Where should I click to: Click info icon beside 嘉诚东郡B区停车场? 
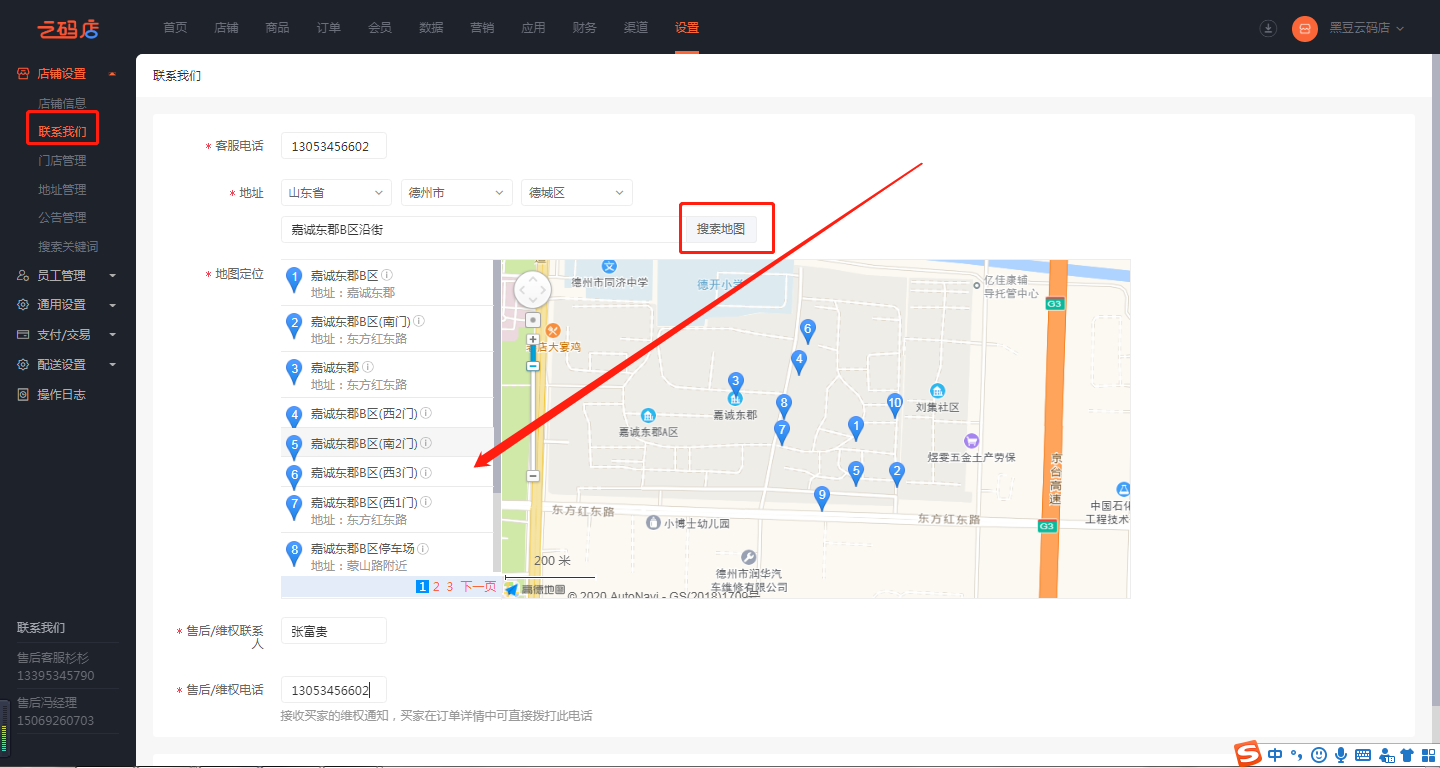(423, 549)
